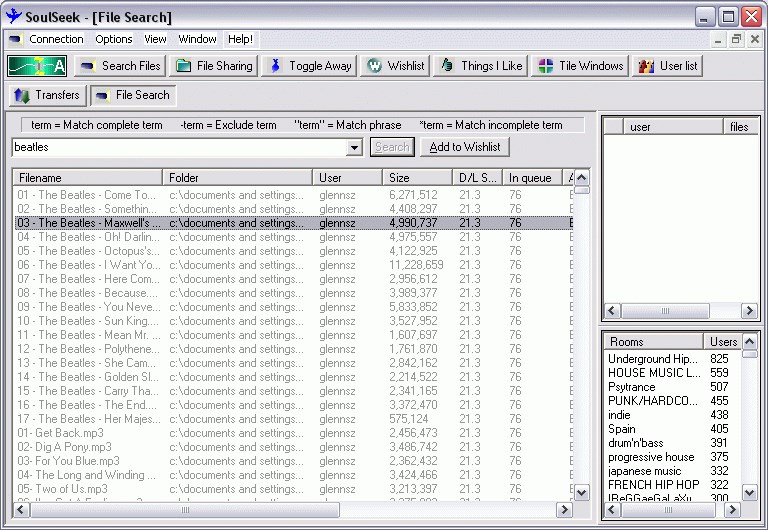Click the Add to Wishlist button
Viewport: 768px width, 530px height.
[x=465, y=147]
